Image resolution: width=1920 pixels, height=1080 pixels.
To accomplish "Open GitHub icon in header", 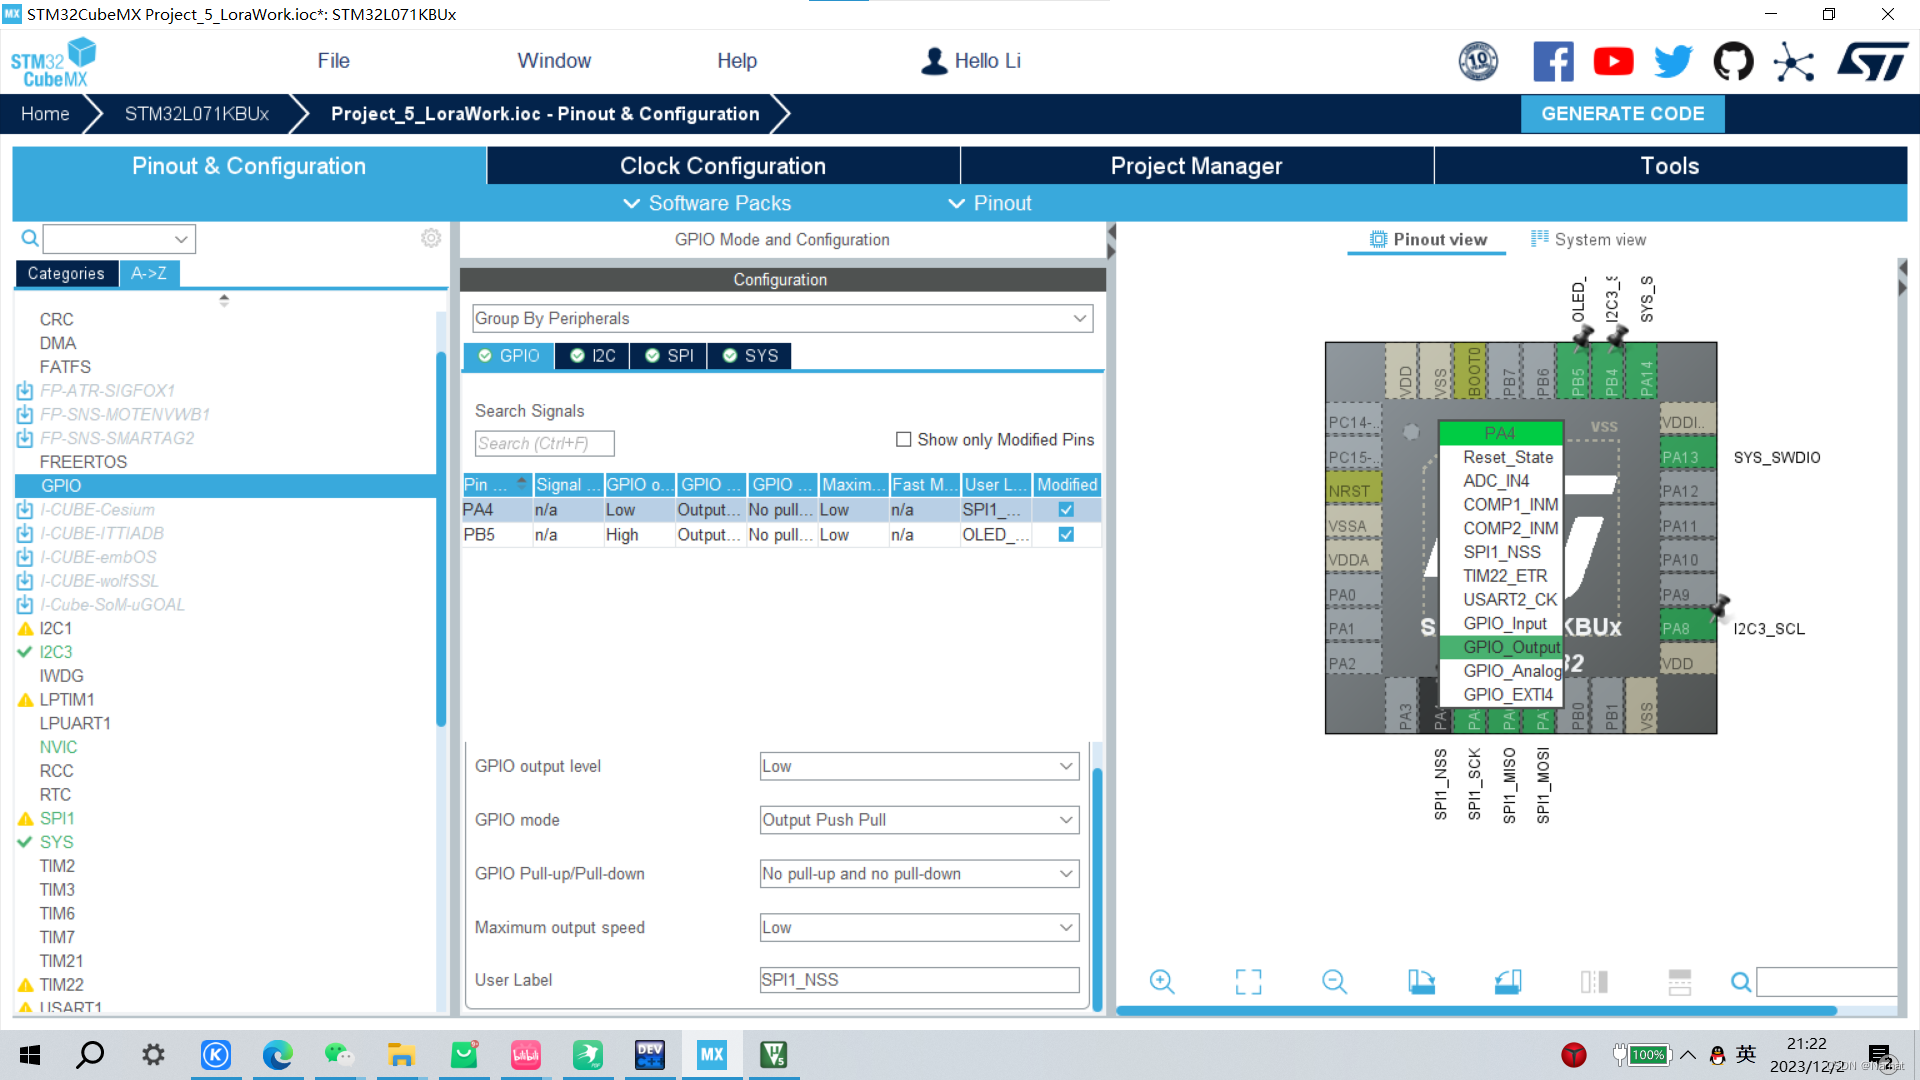I will [x=1733, y=62].
